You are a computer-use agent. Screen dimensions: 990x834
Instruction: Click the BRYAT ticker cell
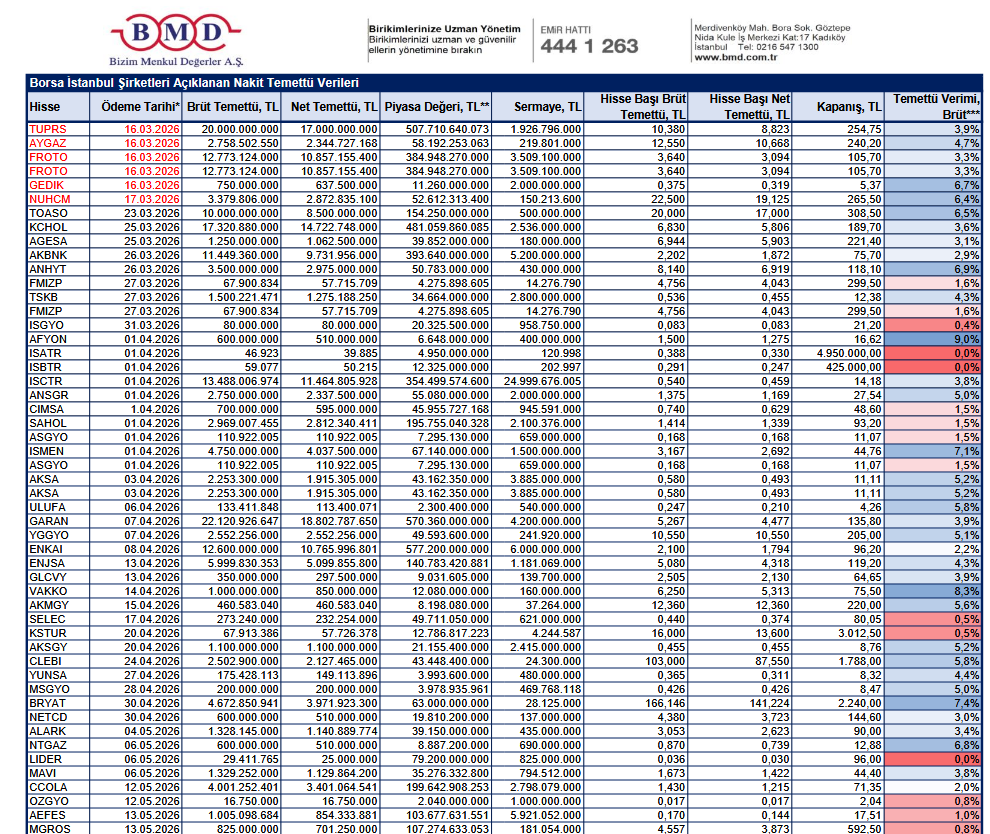[x=48, y=703]
